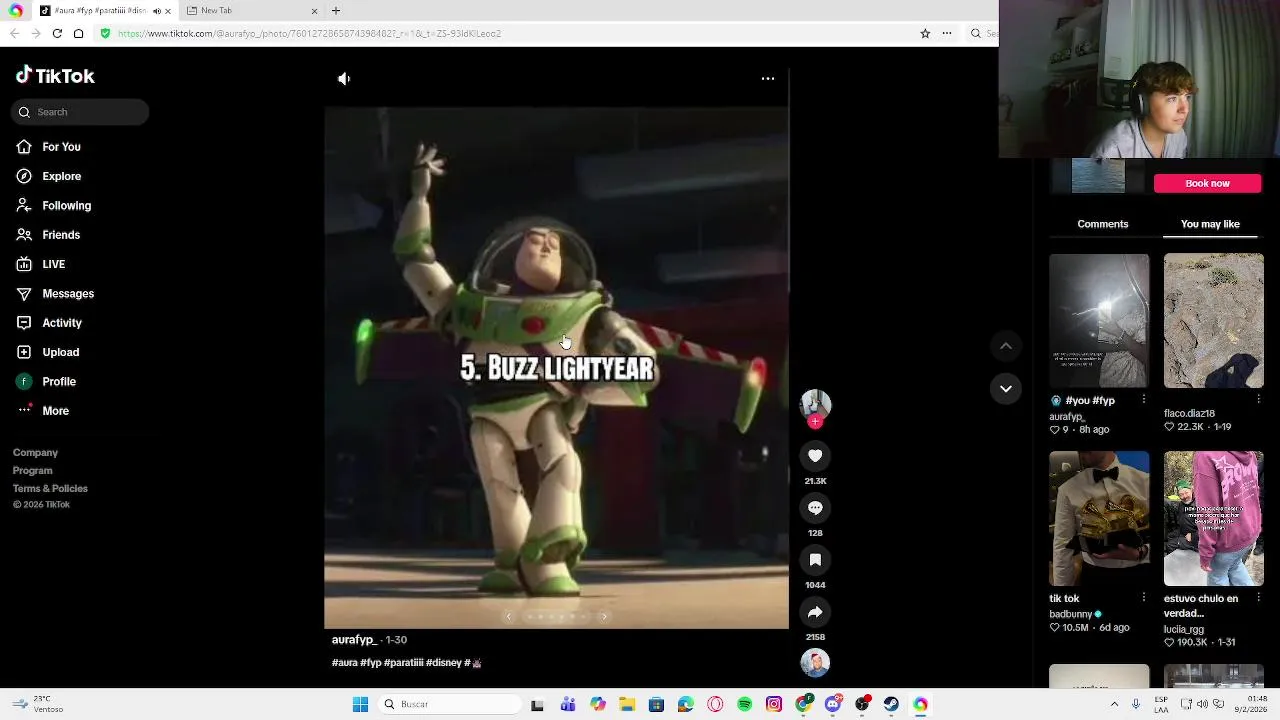Open browser three-dot menu

click(x=946, y=33)
